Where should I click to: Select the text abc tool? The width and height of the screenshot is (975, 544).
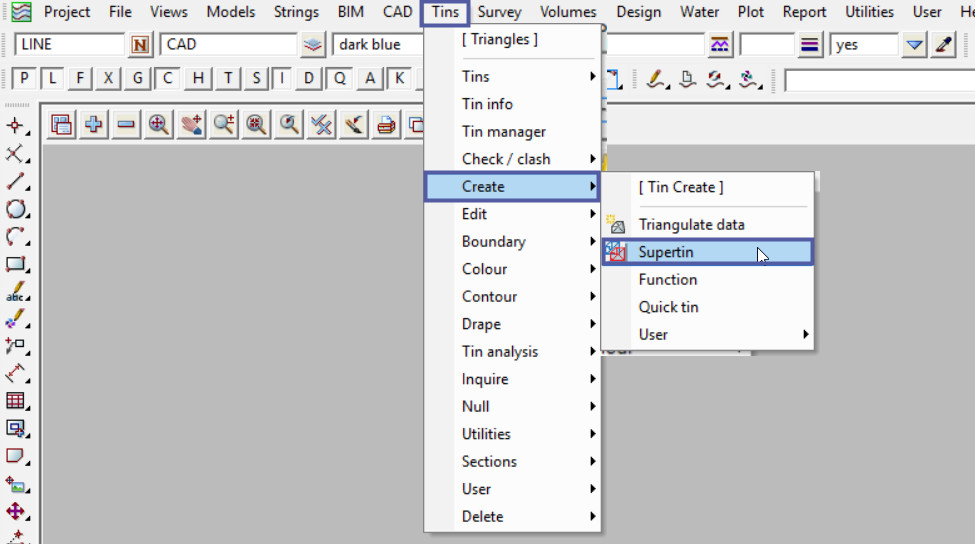(x=16, y=293)
